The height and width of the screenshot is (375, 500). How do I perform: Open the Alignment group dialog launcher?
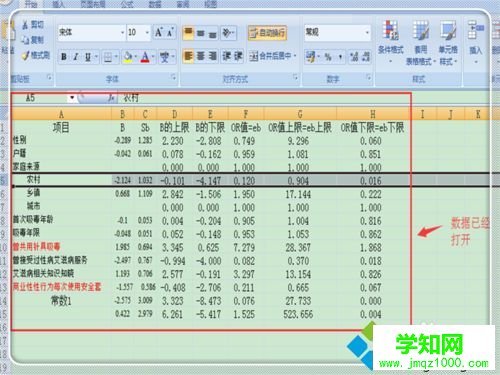tap(295, 77)
